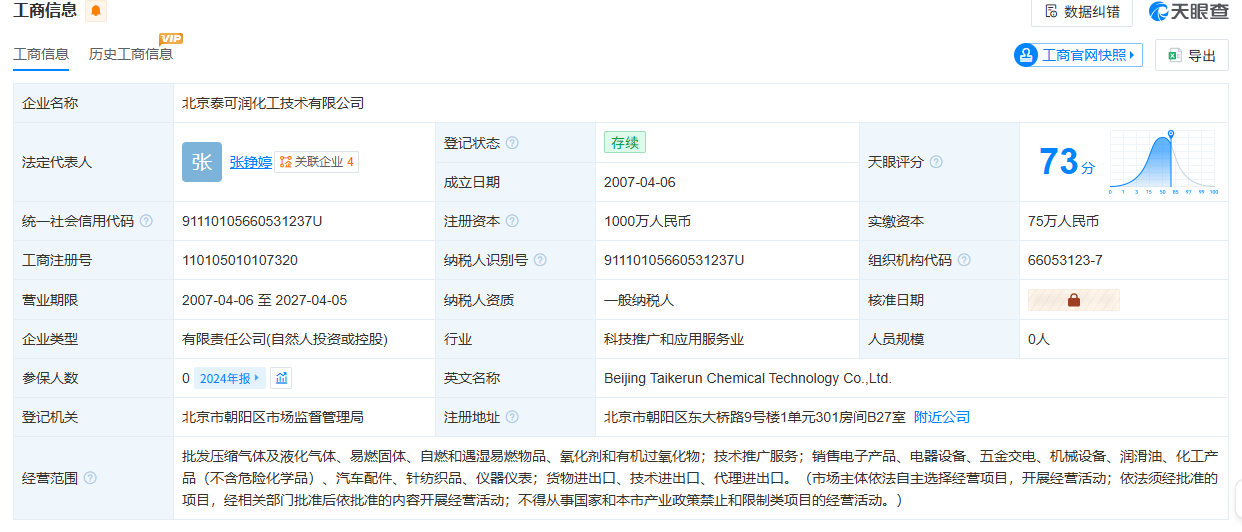Switch to the 工商信息 tab
The image size is (1242, 532).
point(41,54)
